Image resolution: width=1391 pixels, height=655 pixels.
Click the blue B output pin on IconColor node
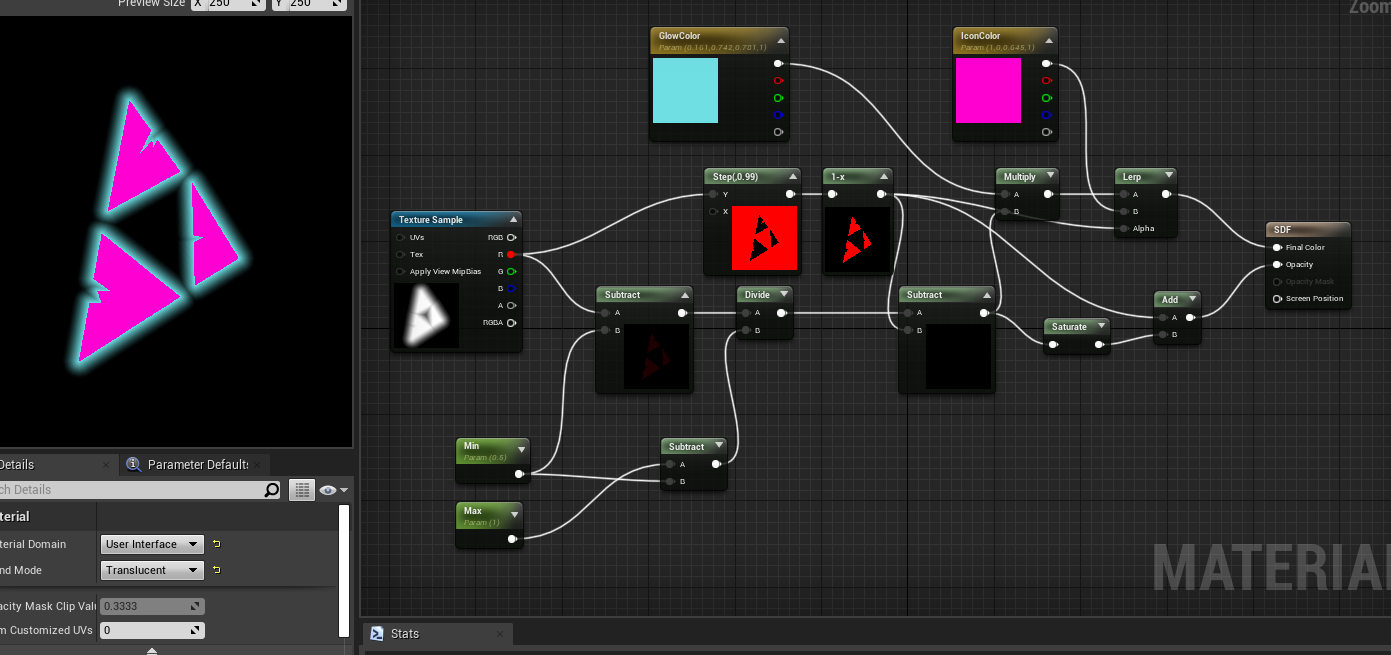pyautogui.click(x=1047, y=115)
